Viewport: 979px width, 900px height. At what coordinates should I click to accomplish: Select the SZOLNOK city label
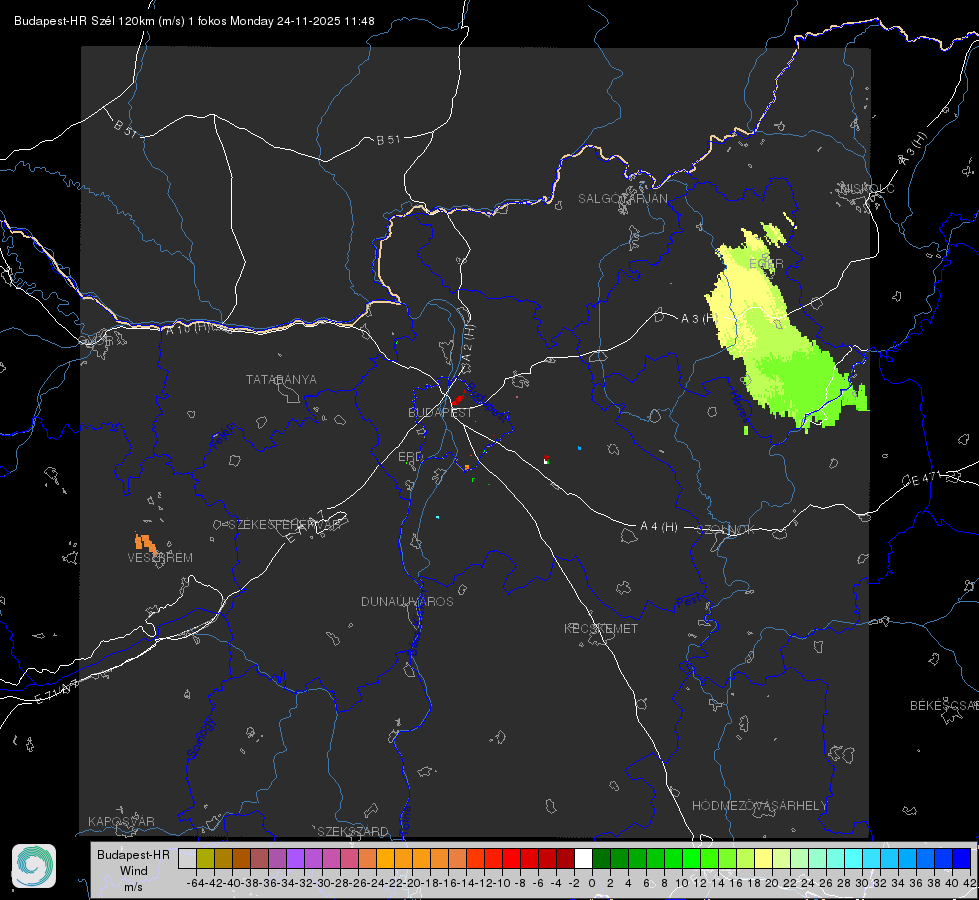pyautogui.click(x=726, y=530)
